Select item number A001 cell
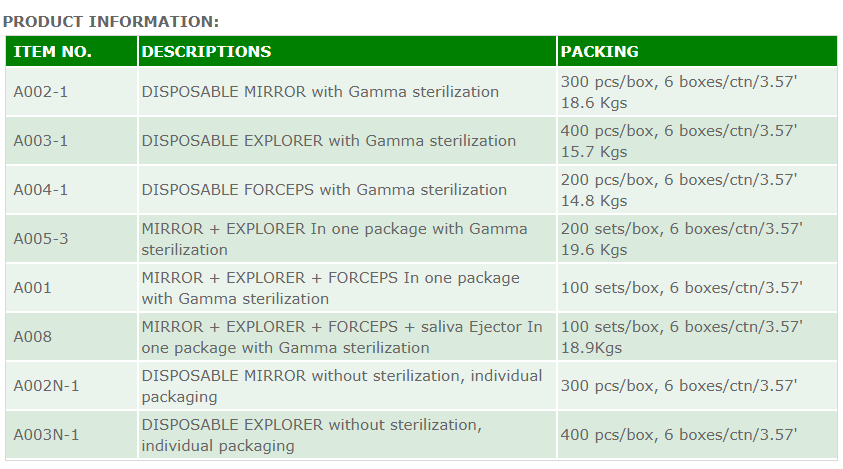 (x=32, y=288)
